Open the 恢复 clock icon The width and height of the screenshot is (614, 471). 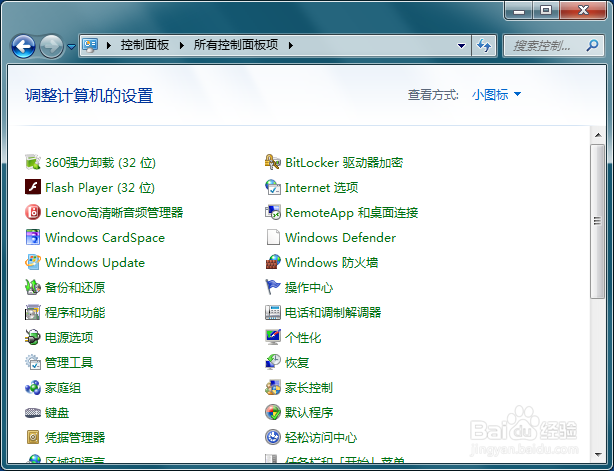pyautogui.click(x=273, y=363)
